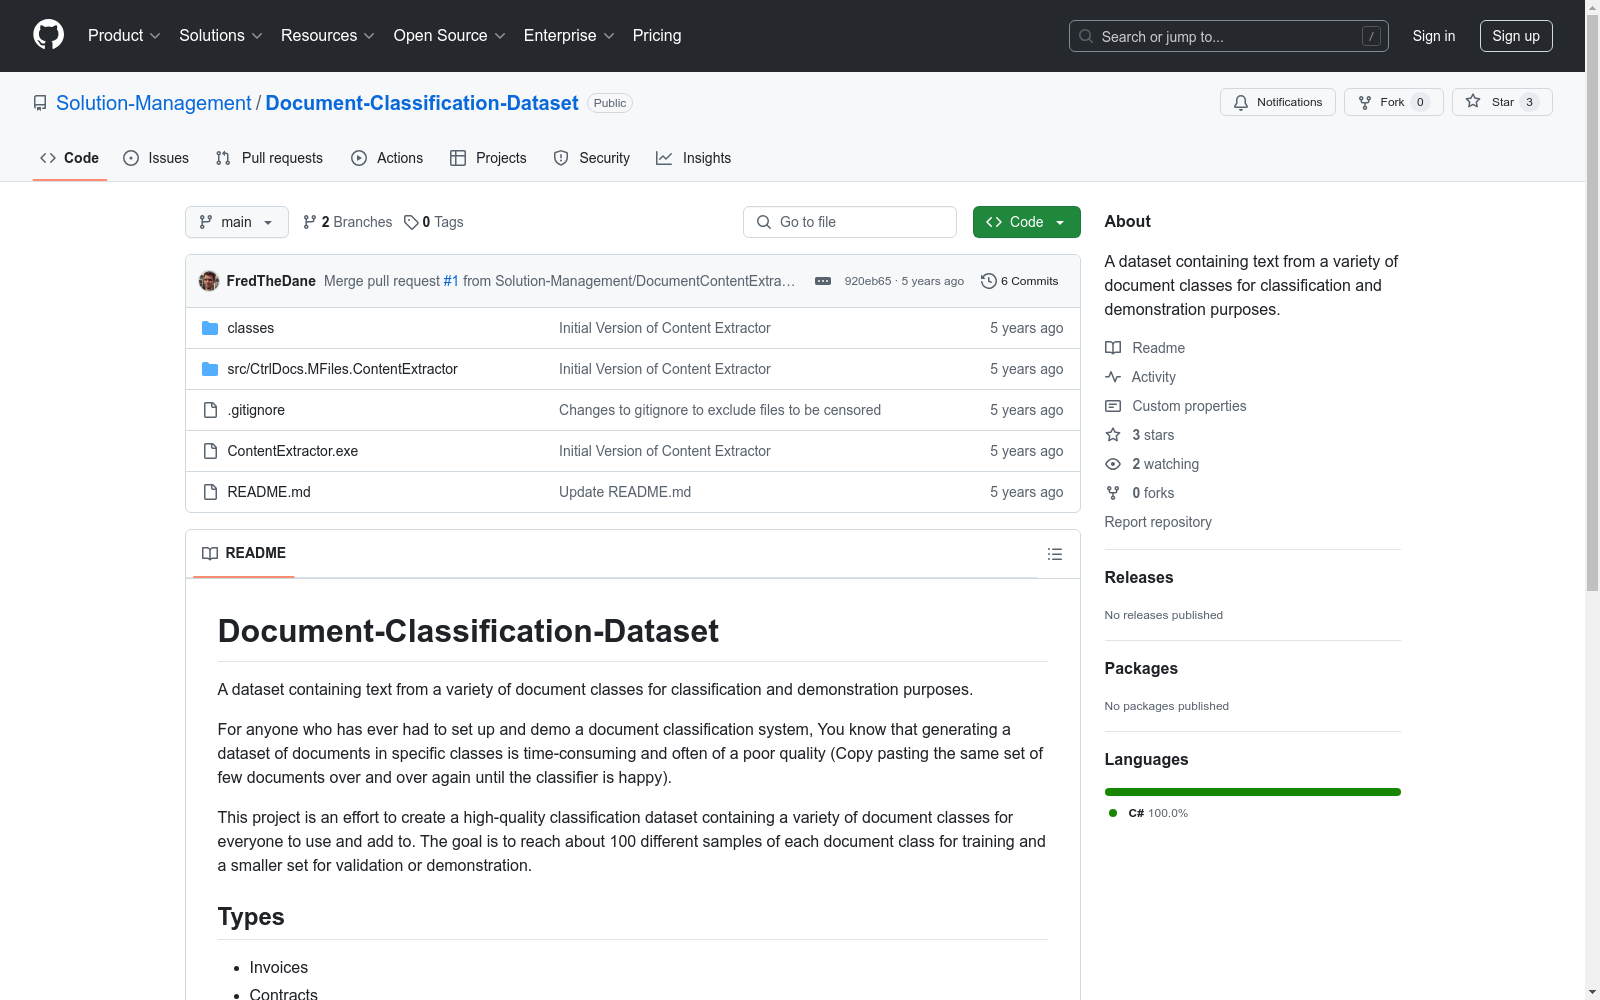Select the README tab heading
Screen dimensions: 1600x1000
[244, 553]
